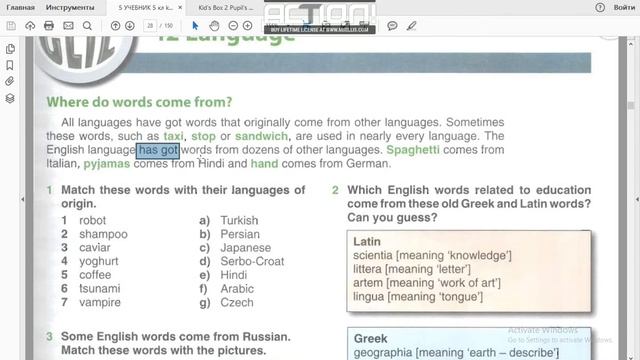Click the word 'coffee' in the list
This screenshot has width=640, height=360.
click(x=95, y=275)
